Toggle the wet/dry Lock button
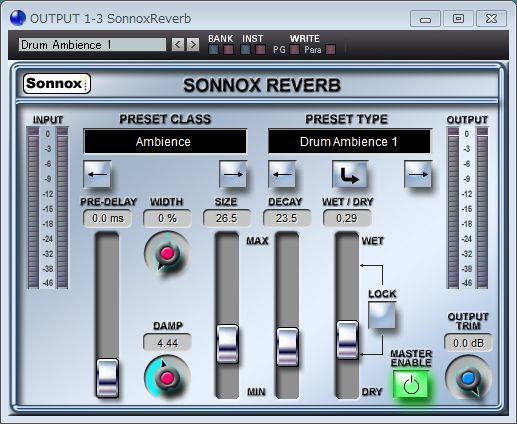Image resolution: width=517 pixels, height=424 pixels. [382, 315]
